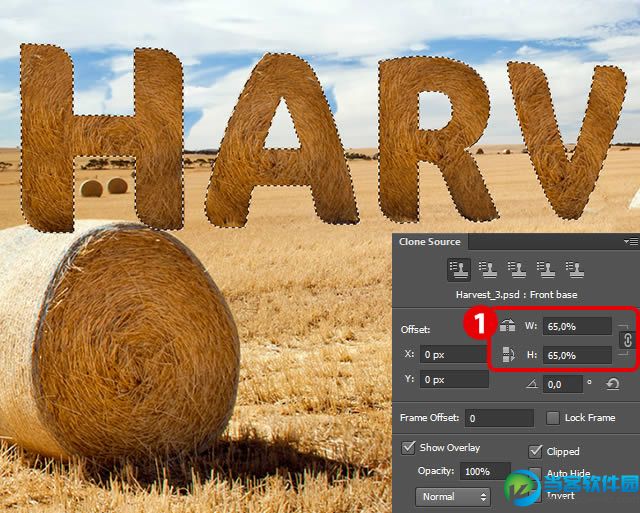The width and height of the screenshot is (640, 513).
Task: Uncheck the Clipped checkbox
Action: [535, 451]
